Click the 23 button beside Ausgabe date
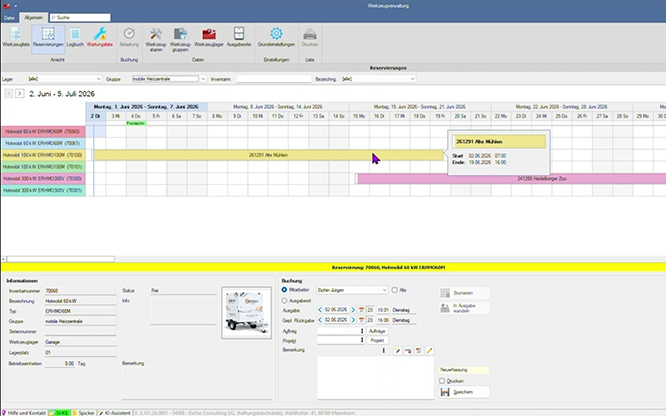The height and width of the screenshot is (416, 666). point(370,310)
